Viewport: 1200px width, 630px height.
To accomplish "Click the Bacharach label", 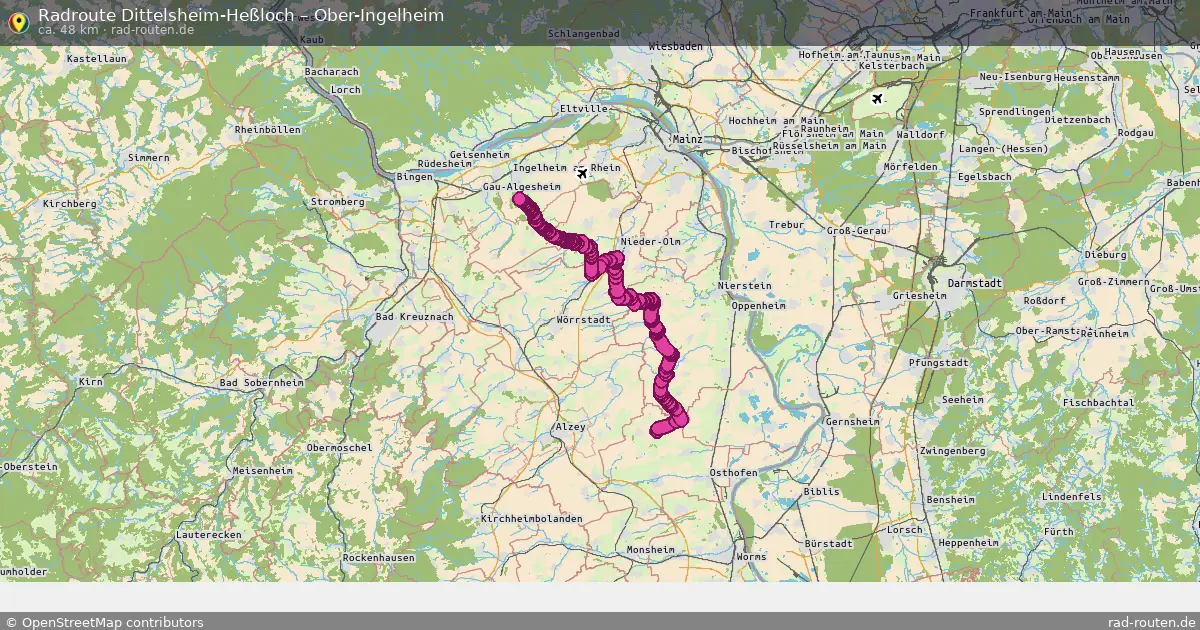I will coord(331,72).
